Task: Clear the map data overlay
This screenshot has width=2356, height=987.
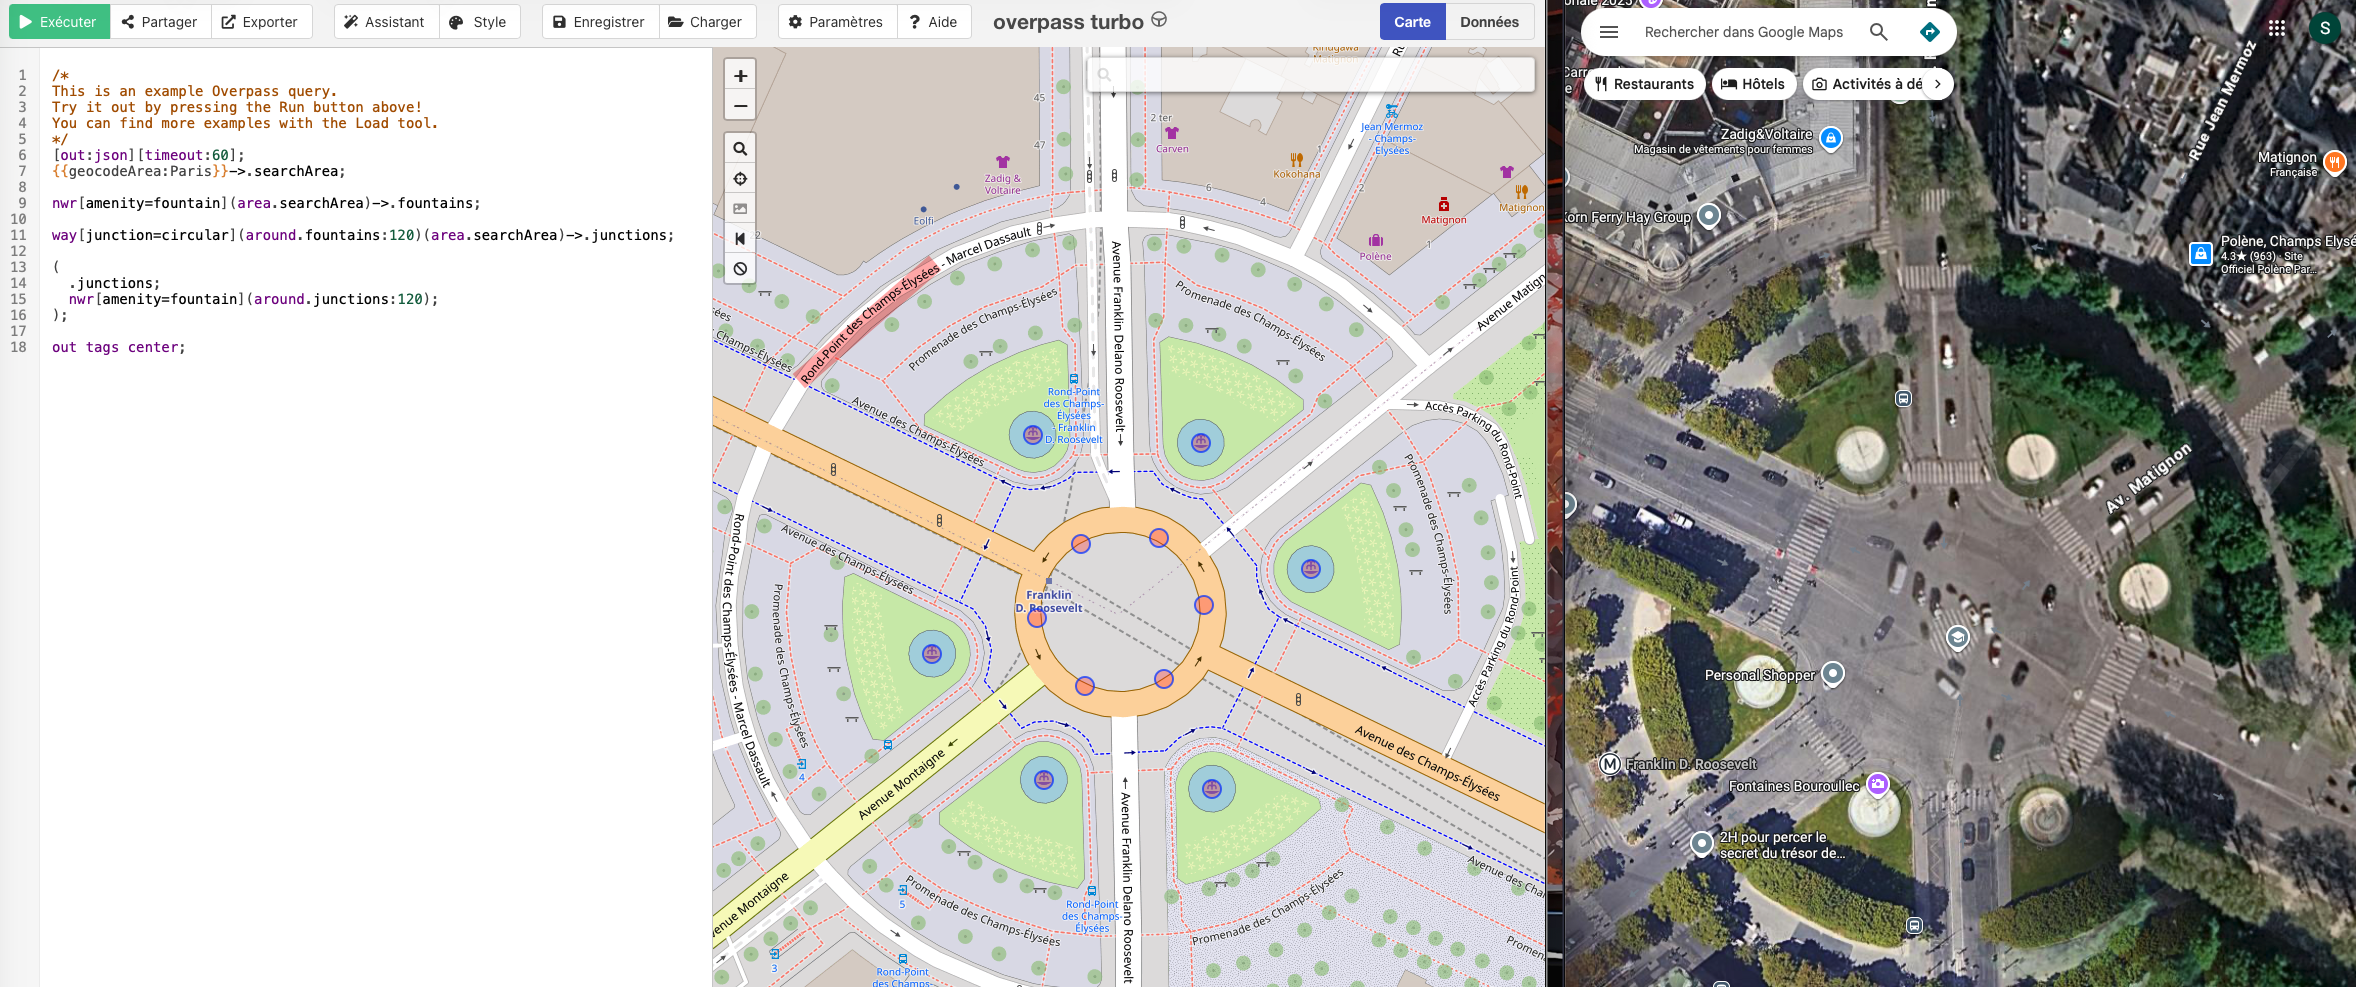Action: click(740, 269)
